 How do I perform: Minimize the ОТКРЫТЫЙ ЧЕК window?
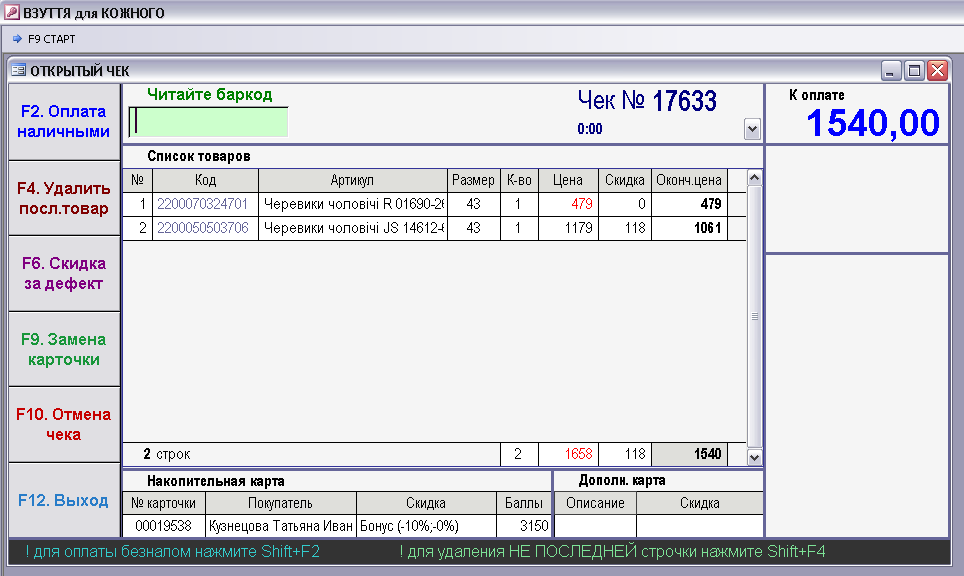[x=891, y=71]
